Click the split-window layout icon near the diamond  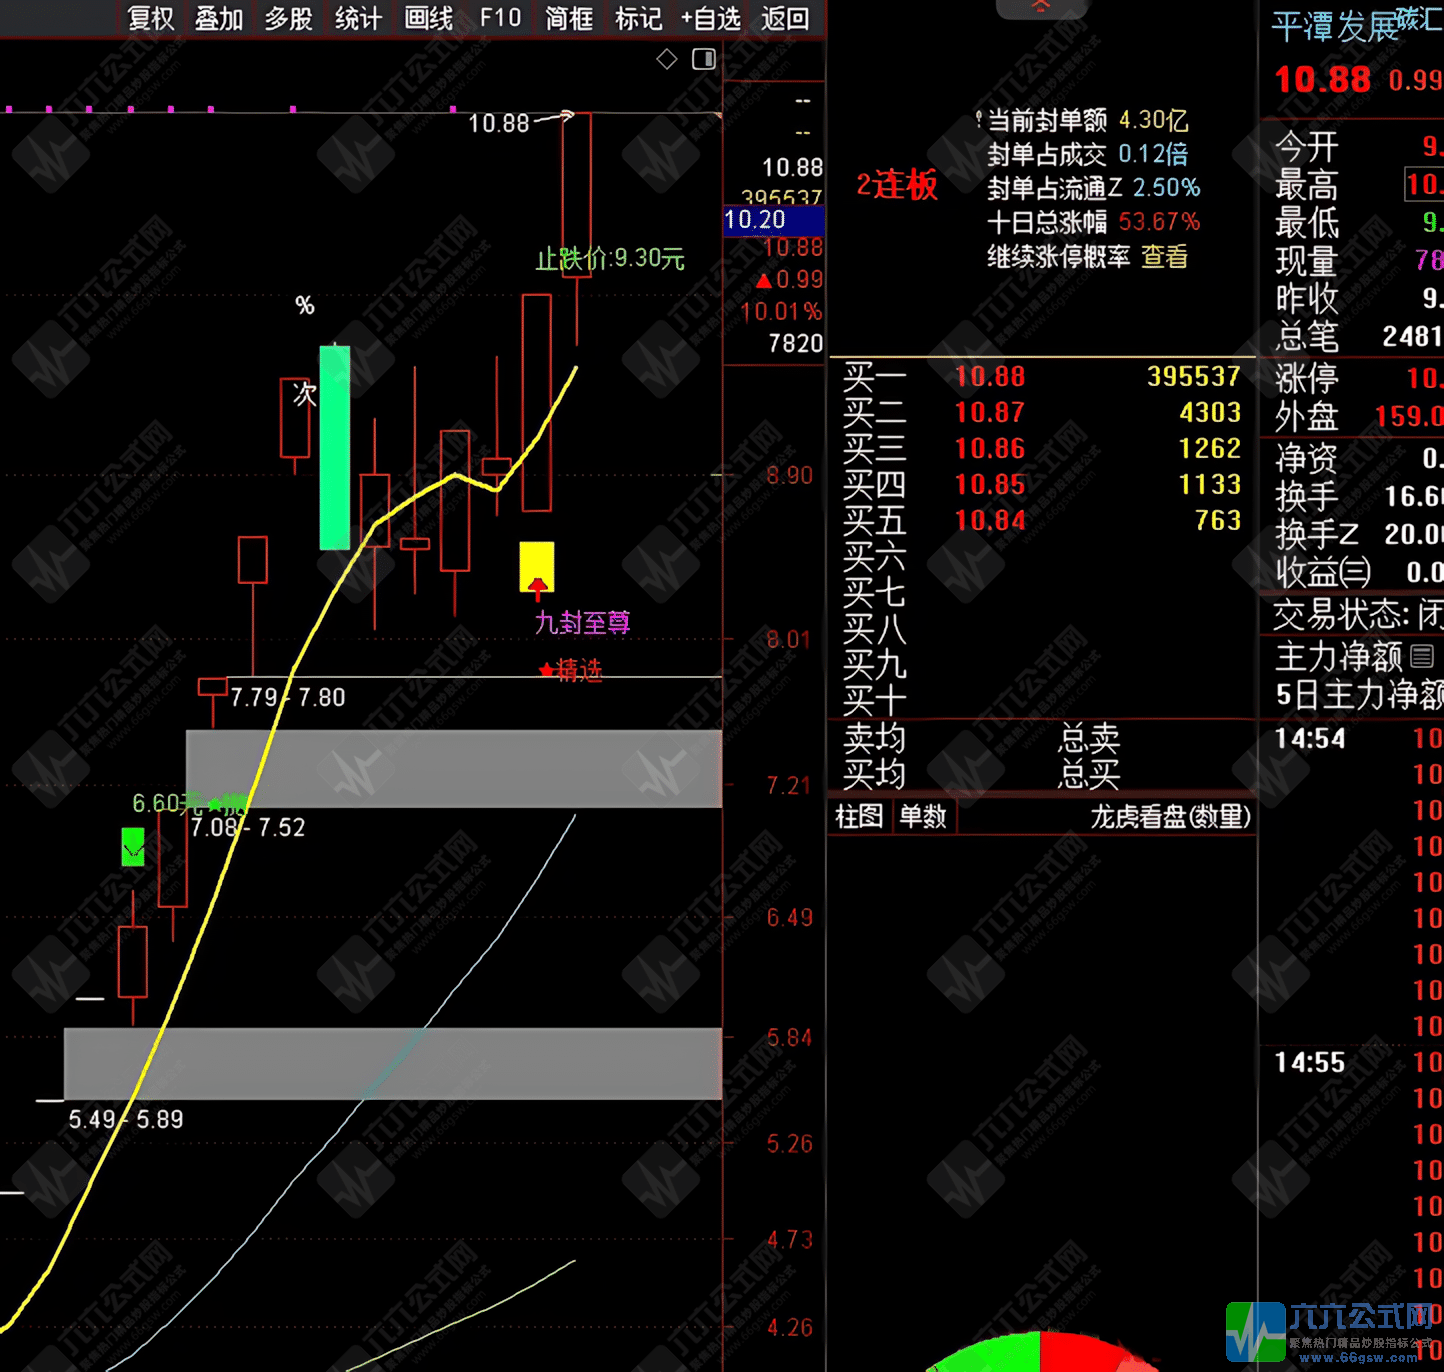tap(704, 59)
